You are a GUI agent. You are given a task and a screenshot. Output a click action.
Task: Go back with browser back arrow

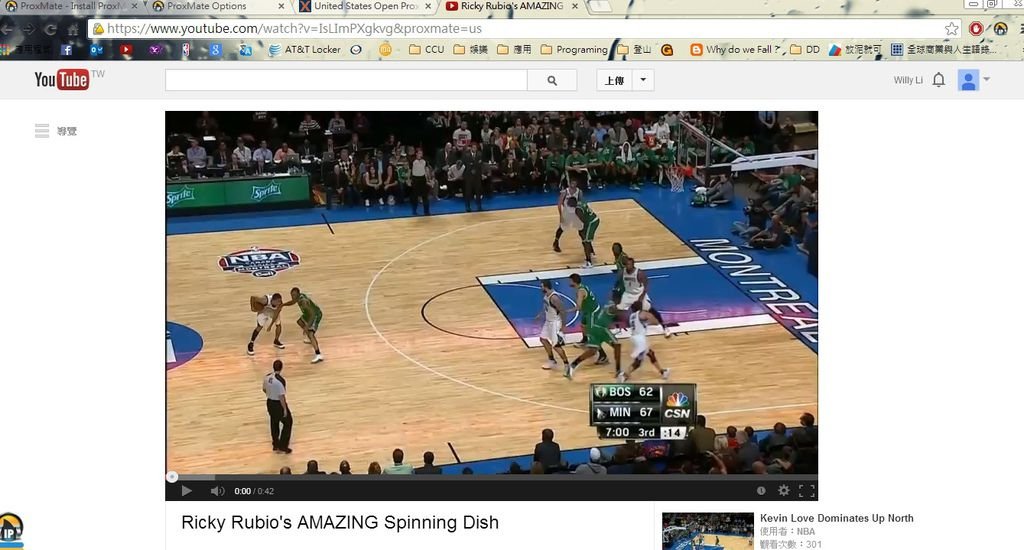tap(8, 29)
